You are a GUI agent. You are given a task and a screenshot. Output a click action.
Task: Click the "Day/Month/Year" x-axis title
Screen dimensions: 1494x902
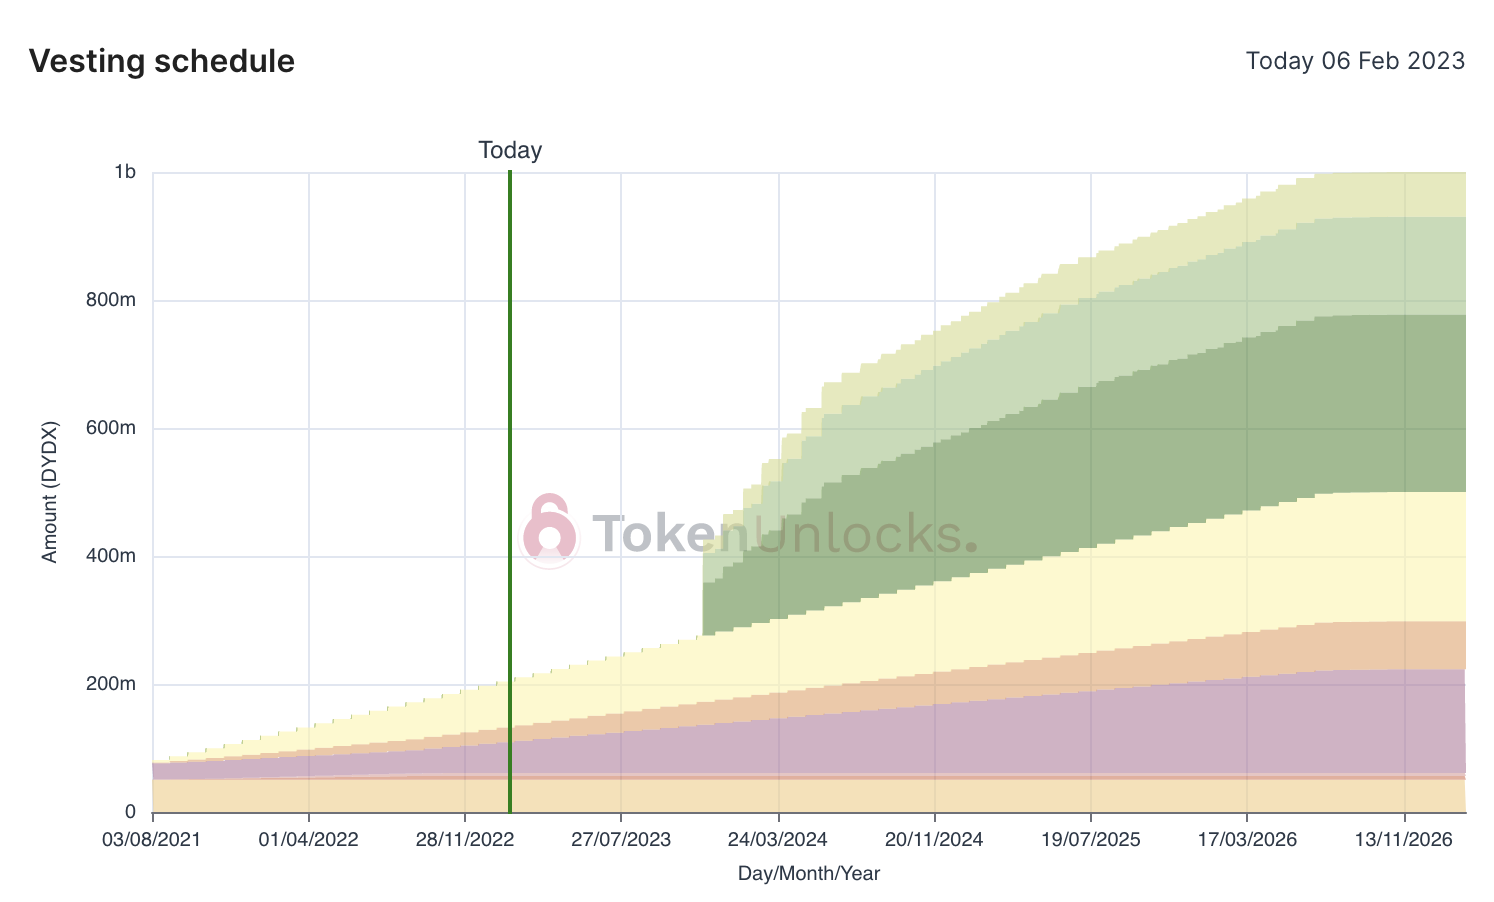tap(809, 873)
